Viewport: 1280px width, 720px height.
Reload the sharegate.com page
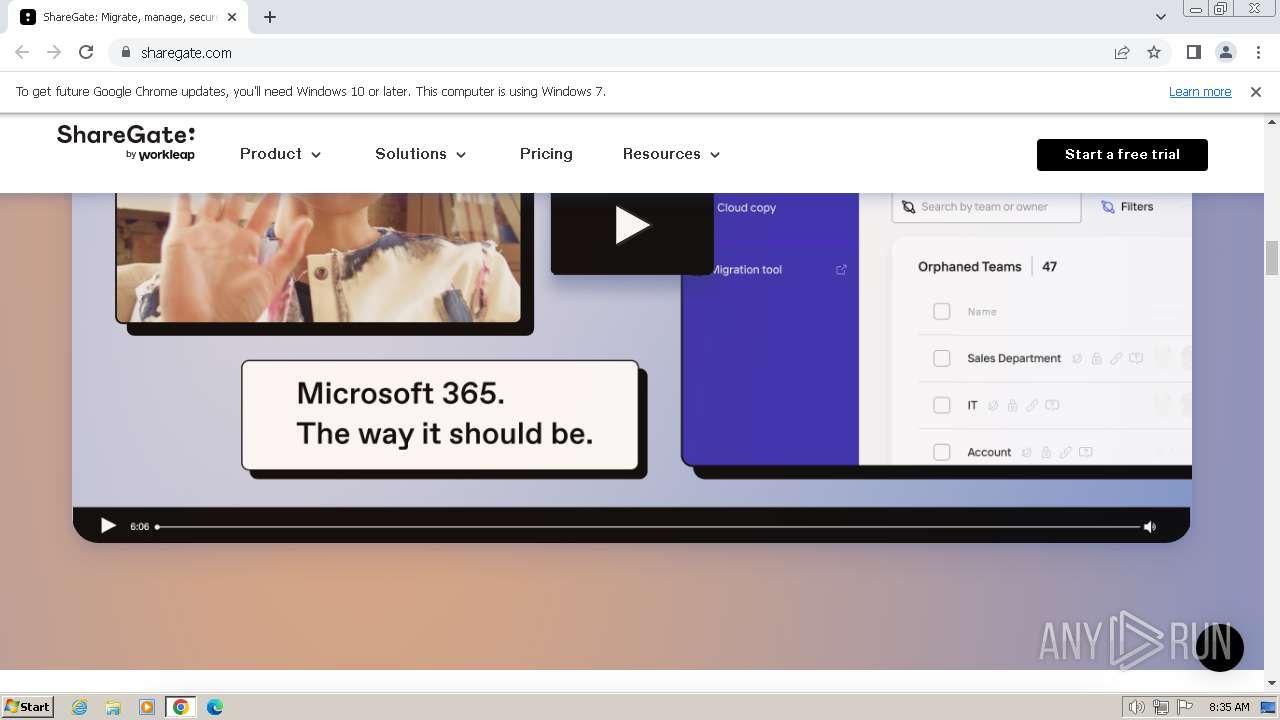[86, 52]
